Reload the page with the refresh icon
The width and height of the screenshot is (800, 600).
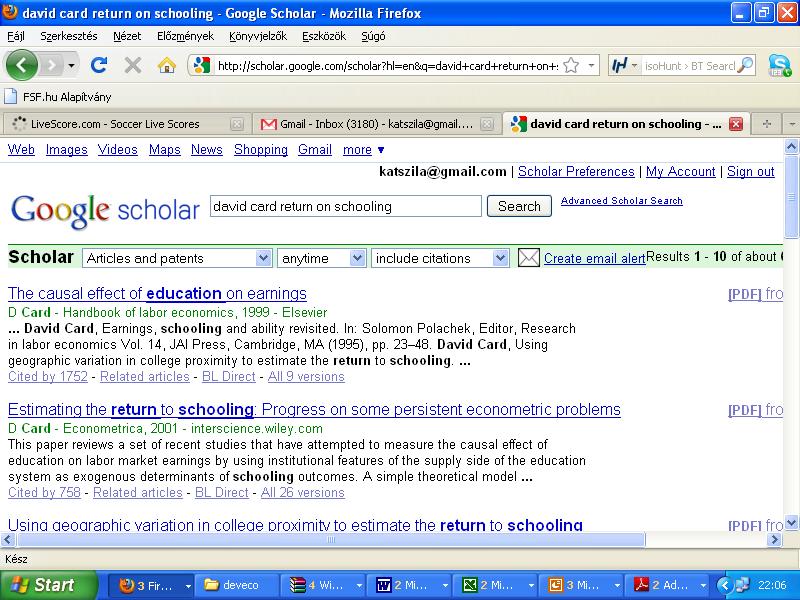coord(99,65)
